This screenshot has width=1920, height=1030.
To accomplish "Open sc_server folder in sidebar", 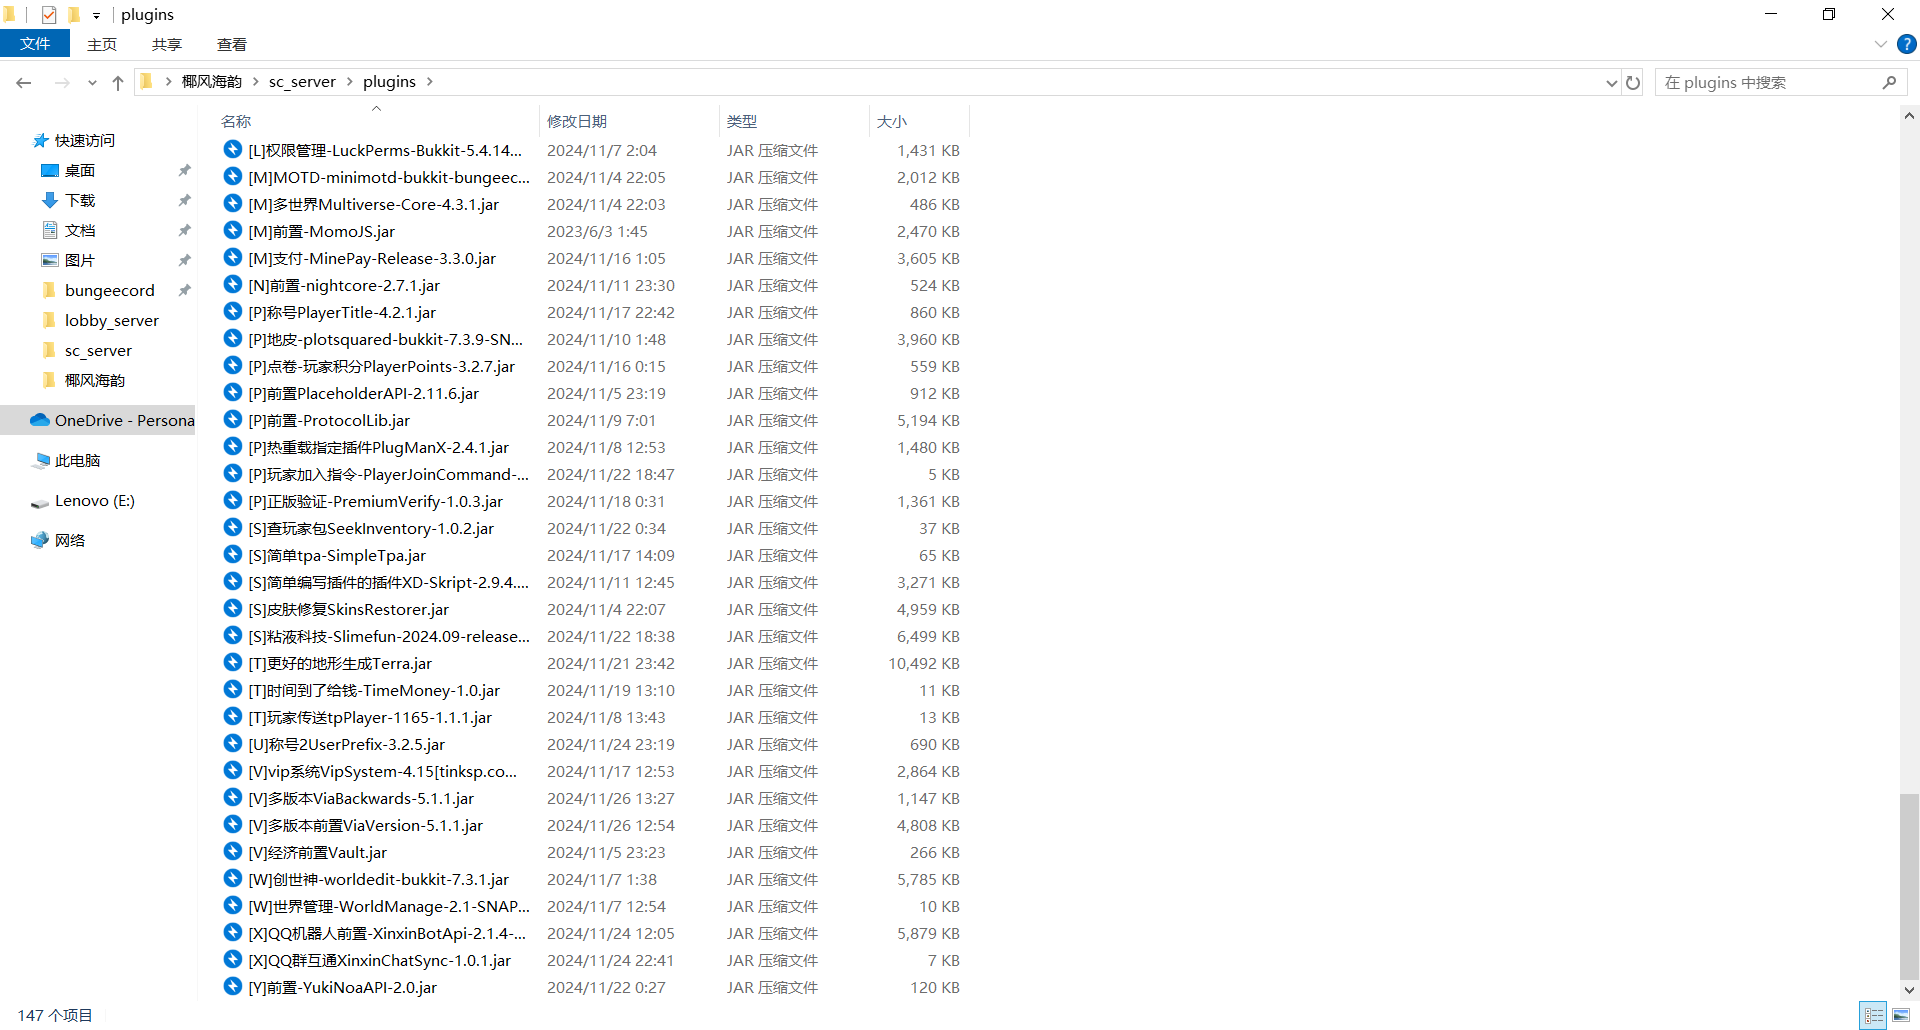I will (98, 351).
